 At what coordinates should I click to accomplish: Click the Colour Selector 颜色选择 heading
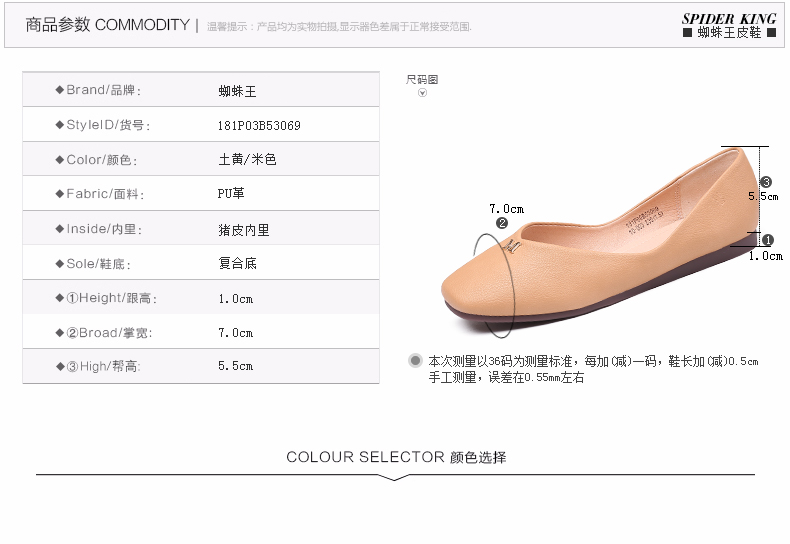(396, 457)
